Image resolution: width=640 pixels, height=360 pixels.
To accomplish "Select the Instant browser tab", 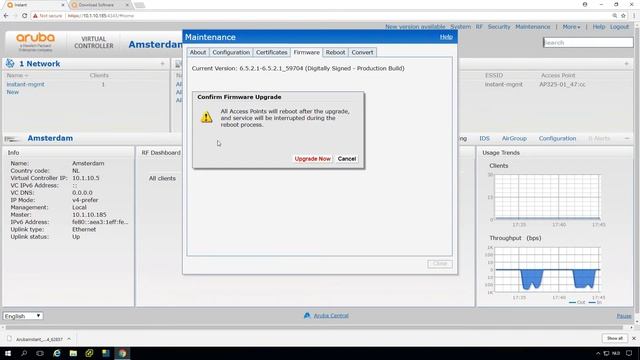I will point(34,5).
